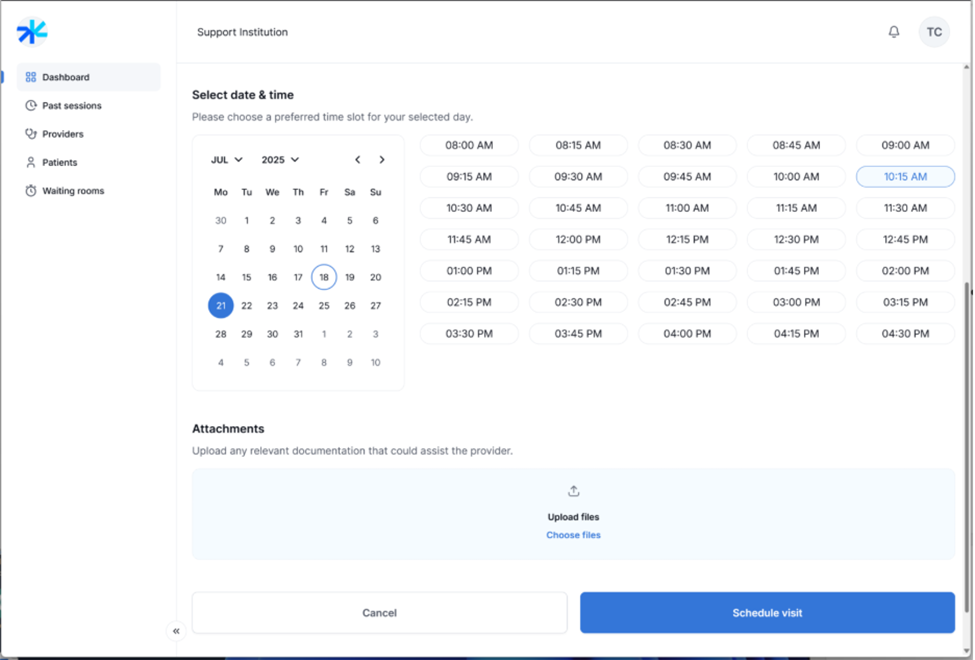Choose the 02:30 PM time slot
The width and height of the screenshot is (975, 660).
click(578, 302)
